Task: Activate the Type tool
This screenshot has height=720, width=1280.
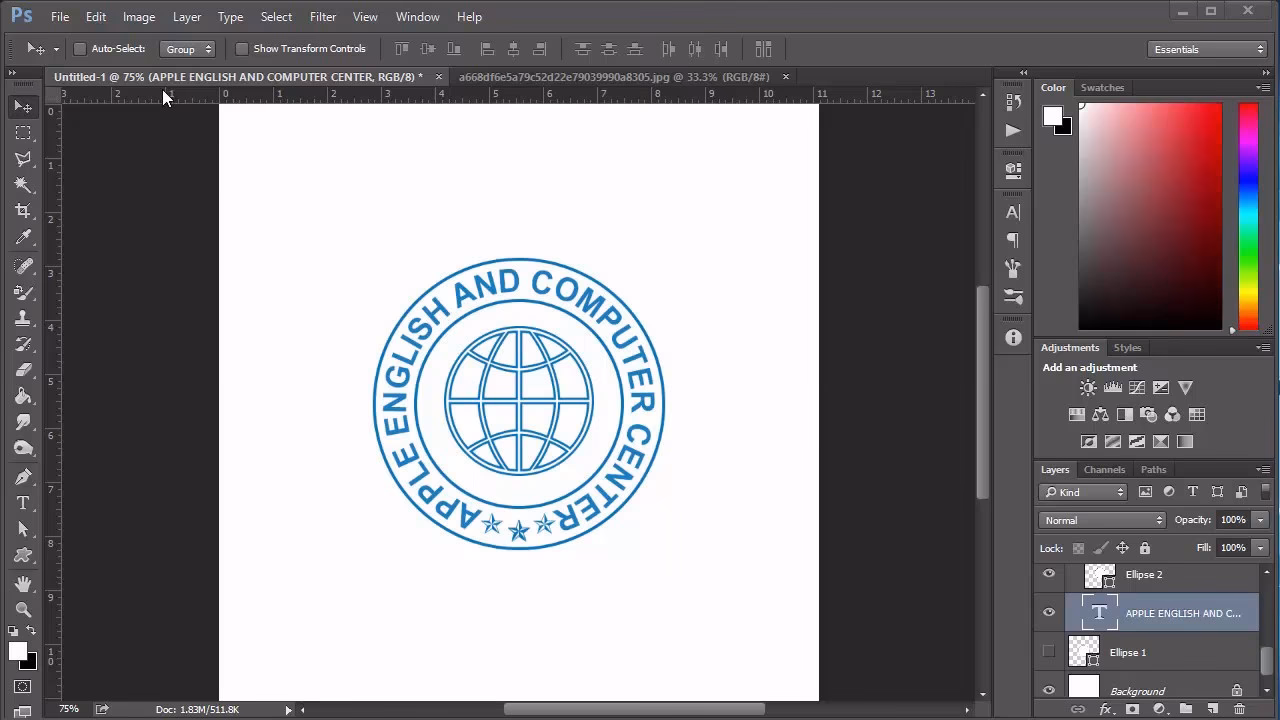Action: coord(23,503)
